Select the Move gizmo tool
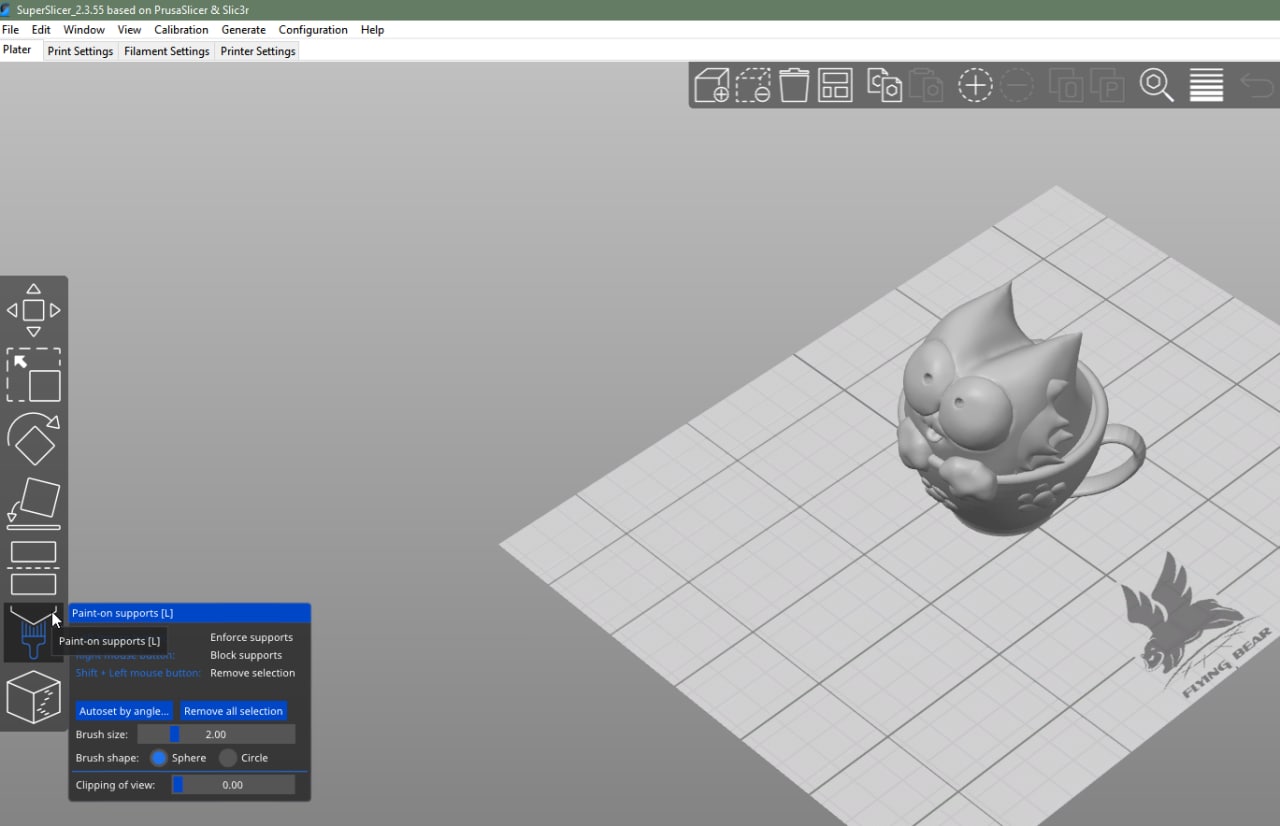 pyautogui.click(x=34, y=310)
